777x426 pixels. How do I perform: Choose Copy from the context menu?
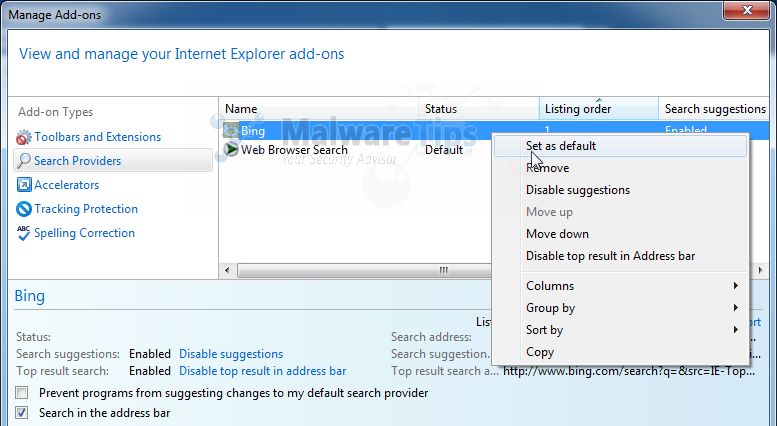click(x=620, y=352)
